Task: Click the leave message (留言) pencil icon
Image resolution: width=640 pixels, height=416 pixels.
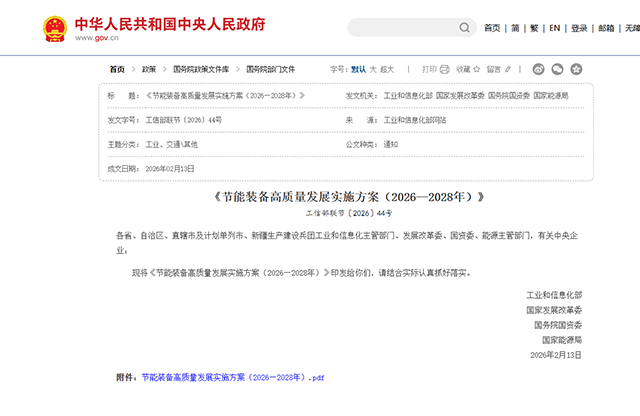Action: pos(508,69)
